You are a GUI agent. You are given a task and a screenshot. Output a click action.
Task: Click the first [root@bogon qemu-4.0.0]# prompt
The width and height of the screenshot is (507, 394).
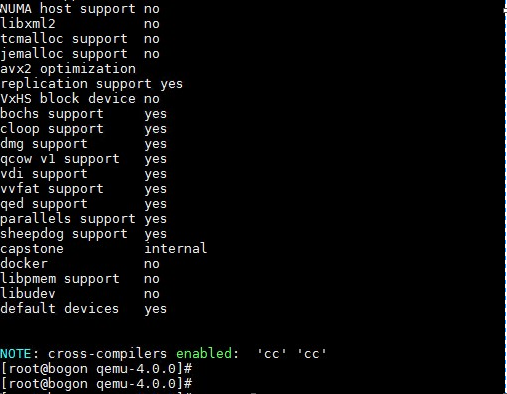pos(96,369)
